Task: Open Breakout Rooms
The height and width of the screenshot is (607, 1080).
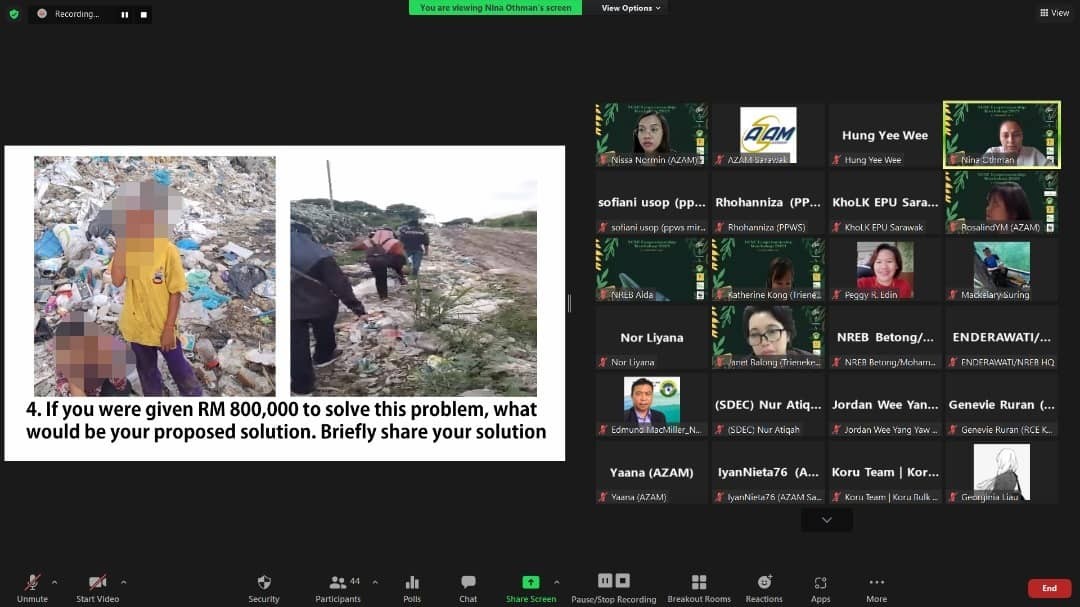Action: point(699,583)
